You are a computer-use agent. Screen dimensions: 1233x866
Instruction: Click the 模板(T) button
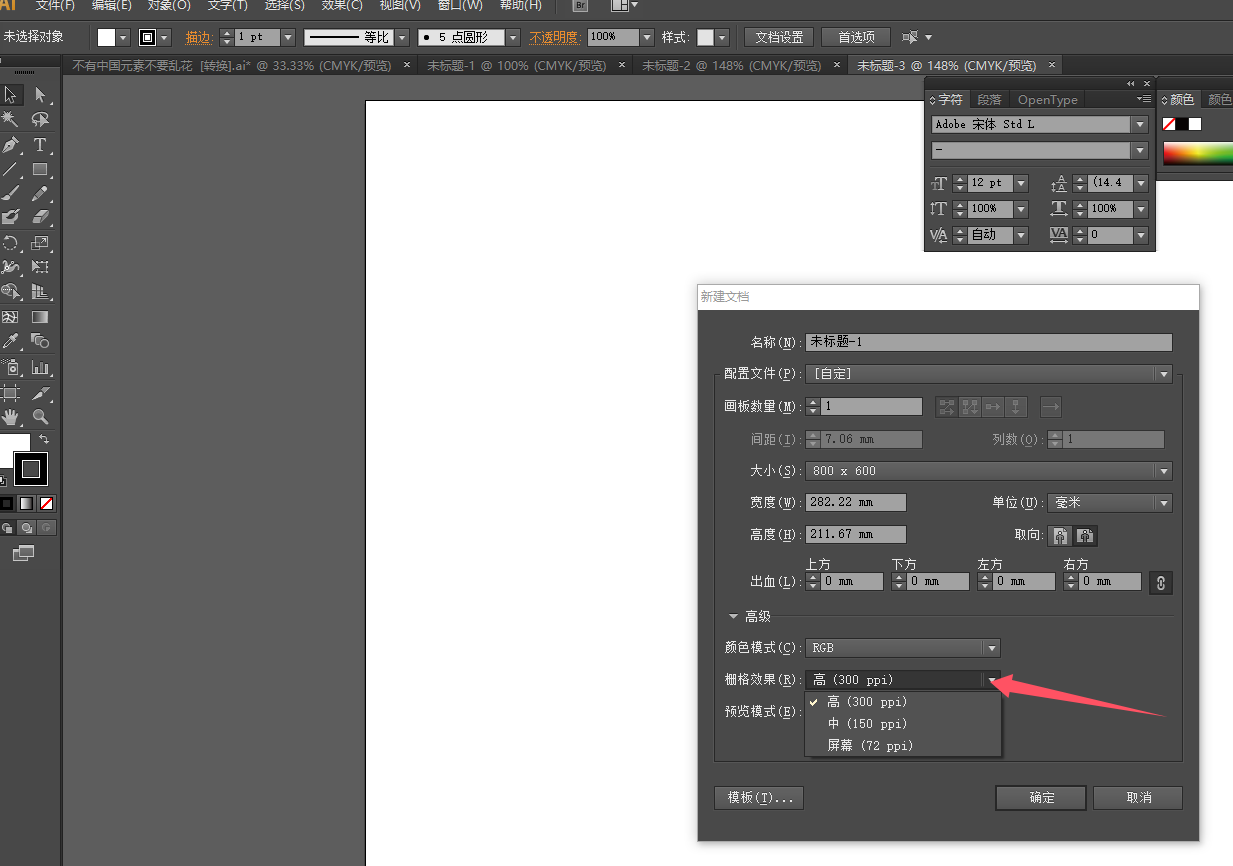click(x=758, y=798)
